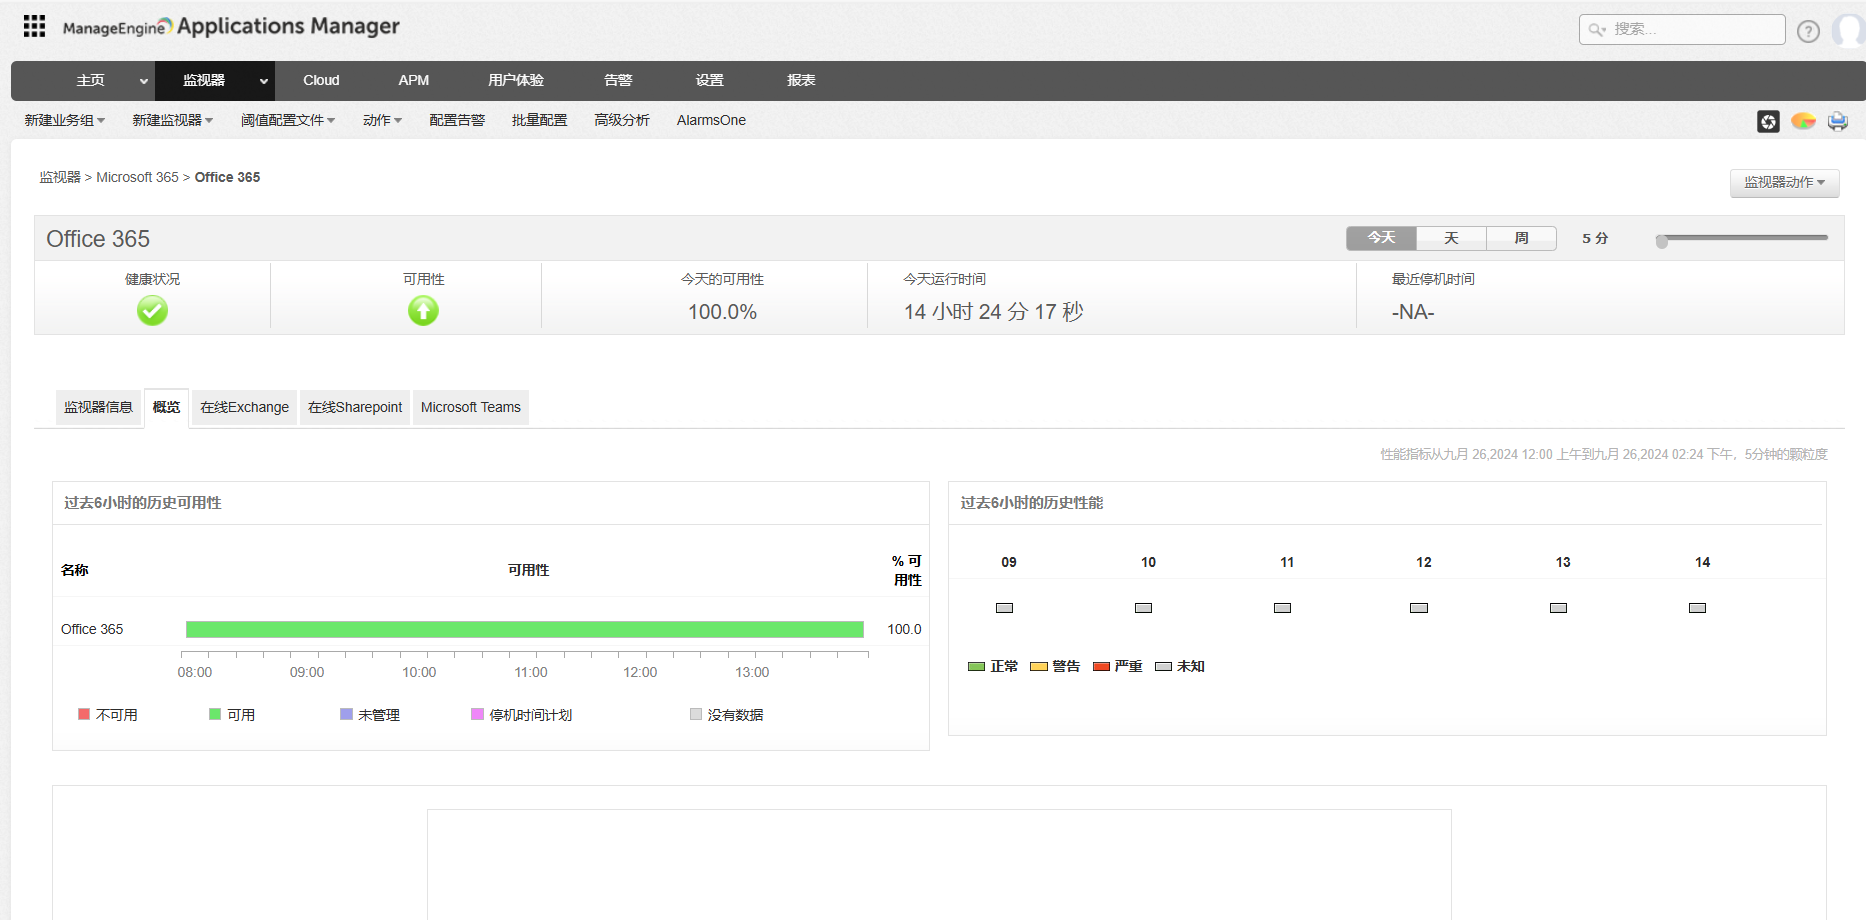Click the green health status checkmark icon

[152, 311]
